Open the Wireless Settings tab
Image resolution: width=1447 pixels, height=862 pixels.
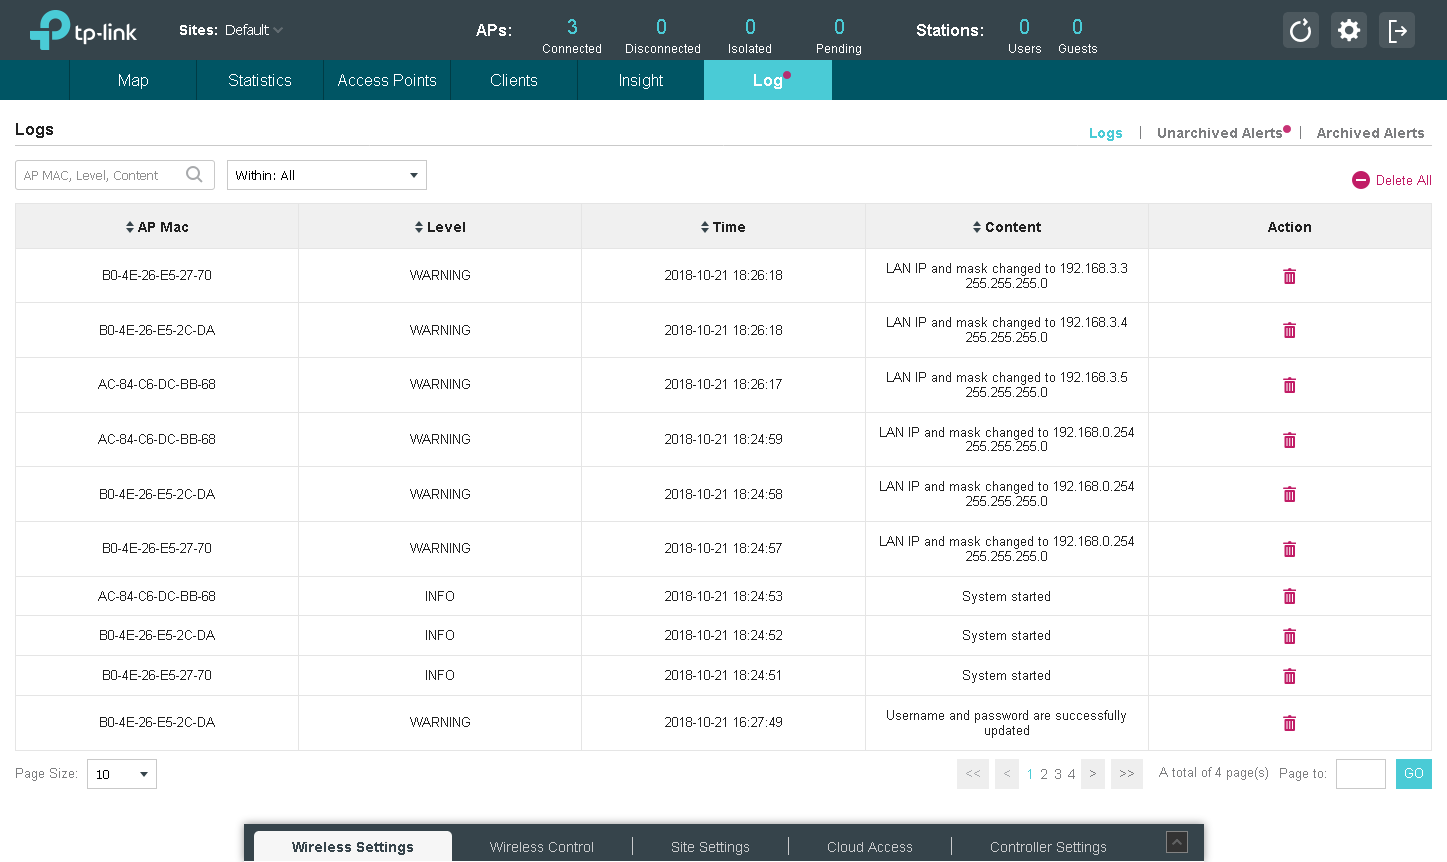pyautogui.click(x=353, y=846)
